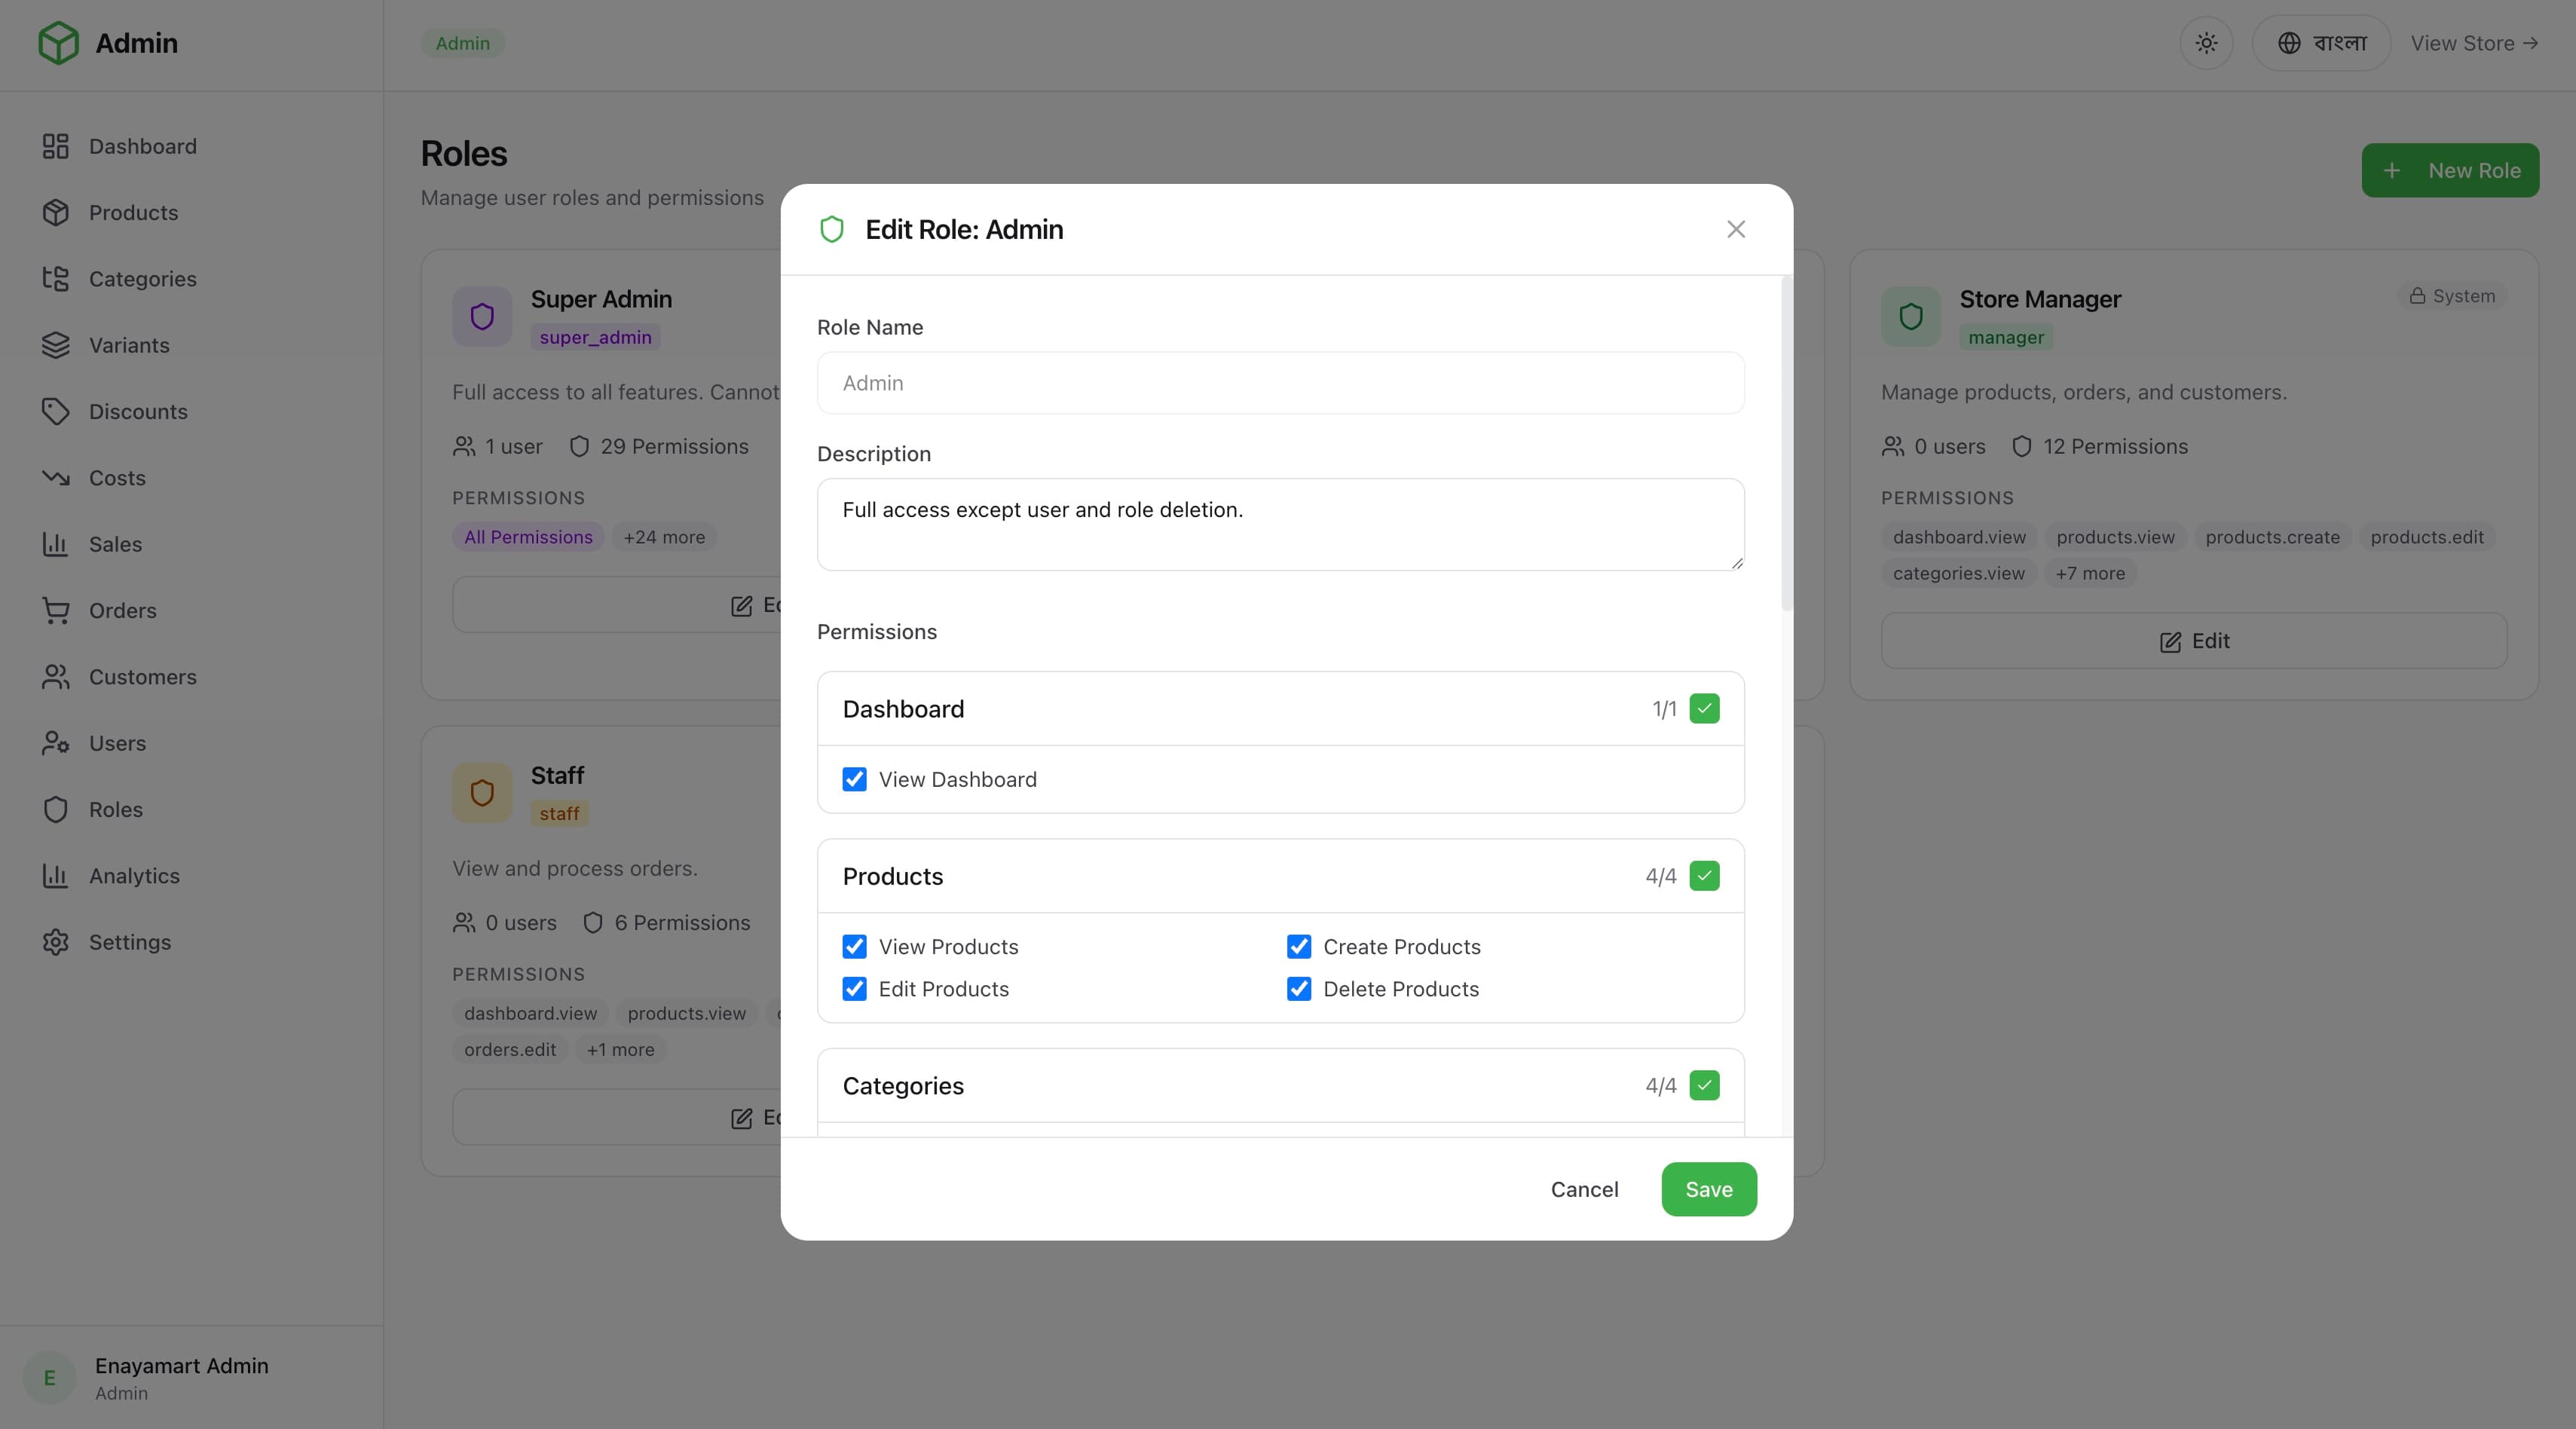2576x1429 pixels.
Task: Click the Users gear-person icon
Action: click(x=56, y=743)
